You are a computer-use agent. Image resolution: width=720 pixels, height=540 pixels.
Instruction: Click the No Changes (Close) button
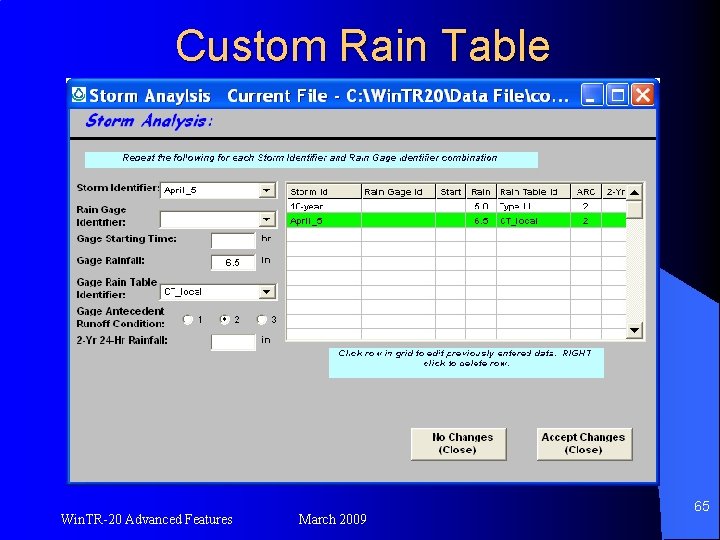pyautogui.click(x=458, y=444)
